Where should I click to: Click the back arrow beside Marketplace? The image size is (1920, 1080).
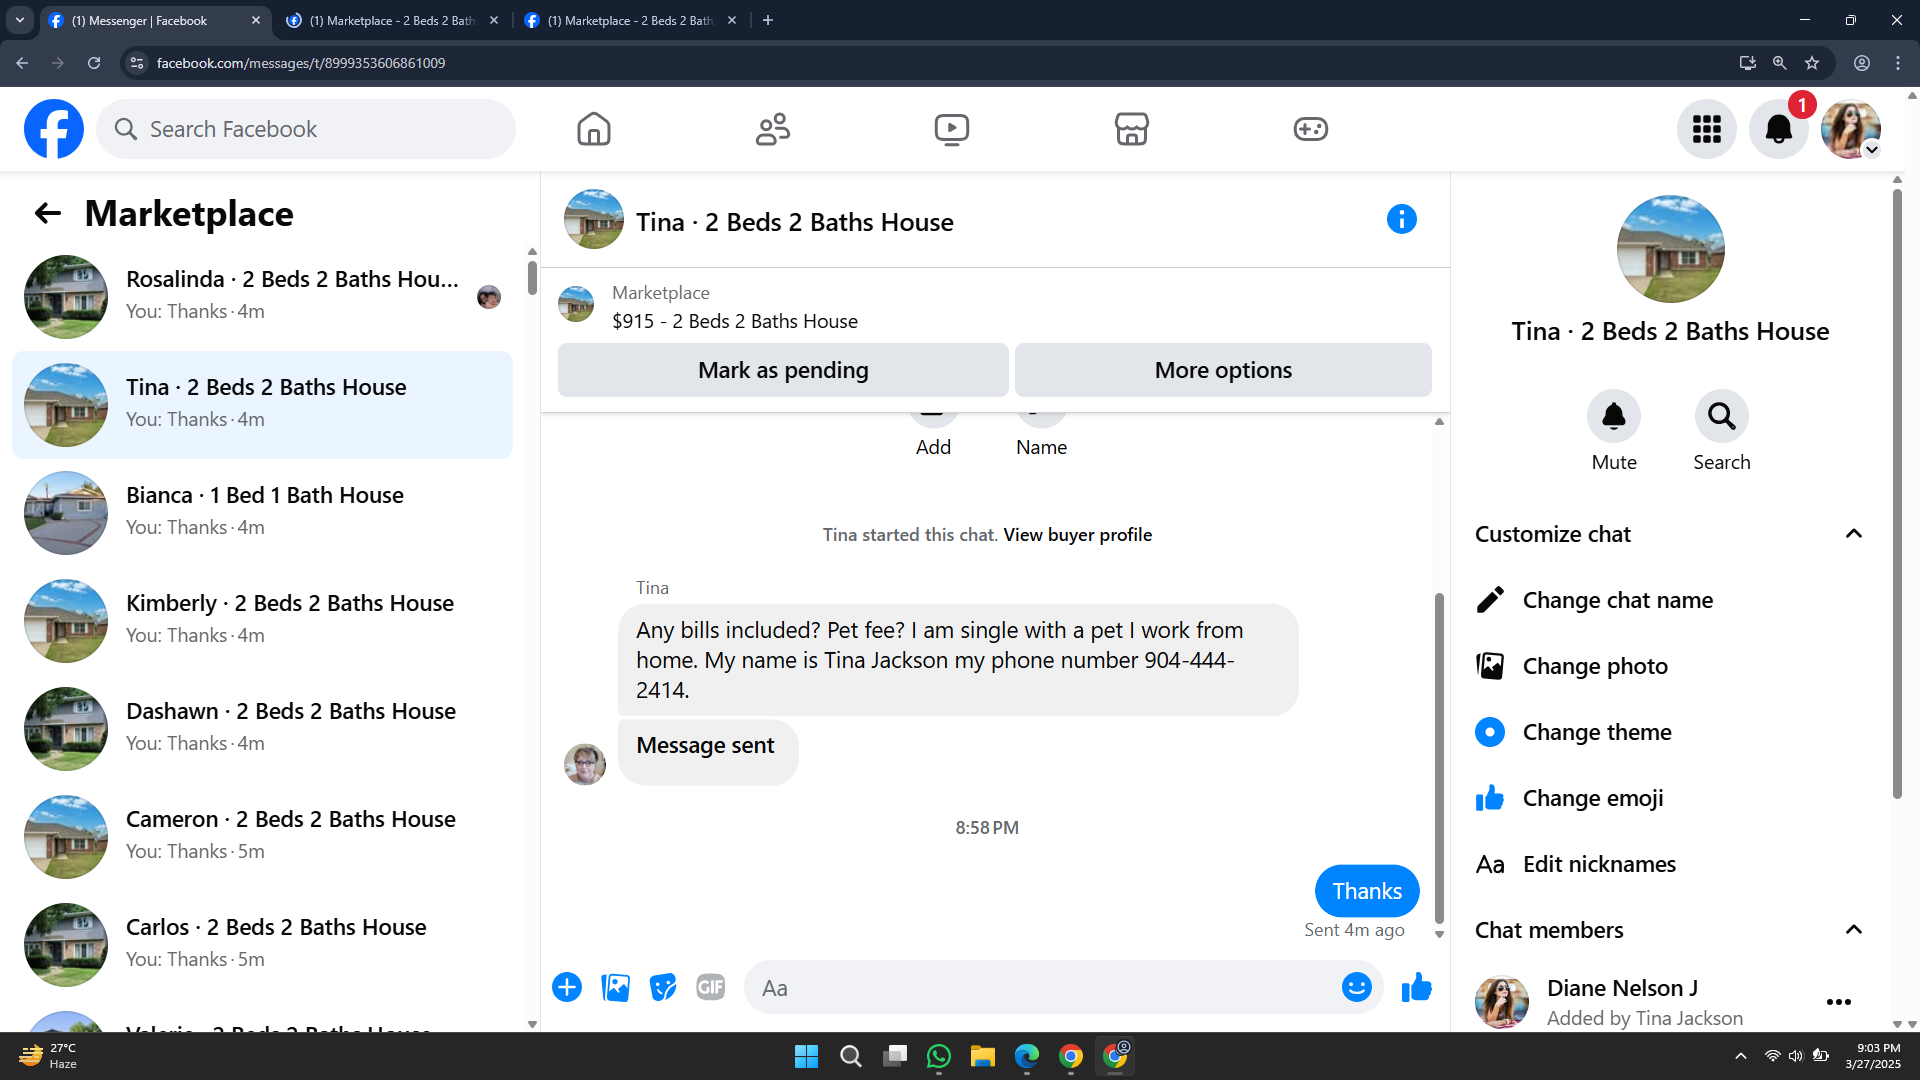point(47,213)
